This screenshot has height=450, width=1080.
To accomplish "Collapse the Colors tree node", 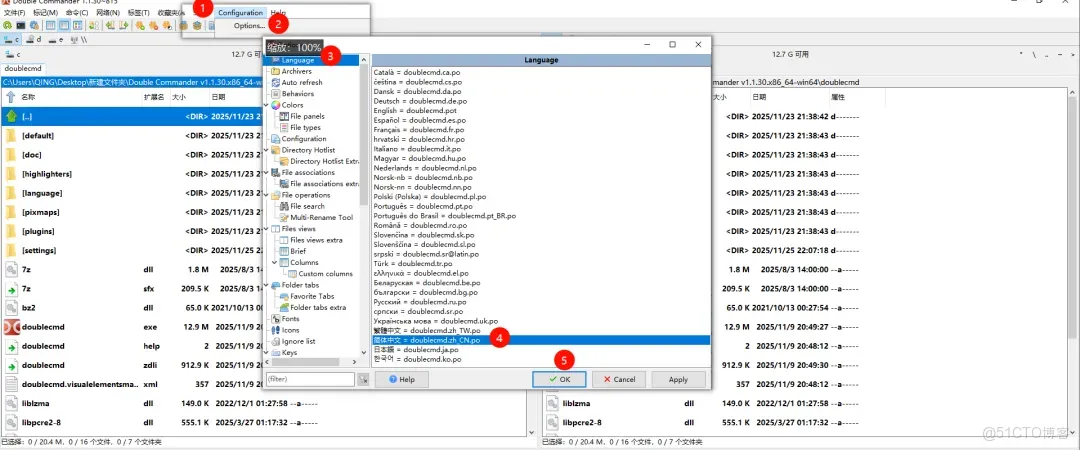I will pyautogui.click(x=267, y=105).
